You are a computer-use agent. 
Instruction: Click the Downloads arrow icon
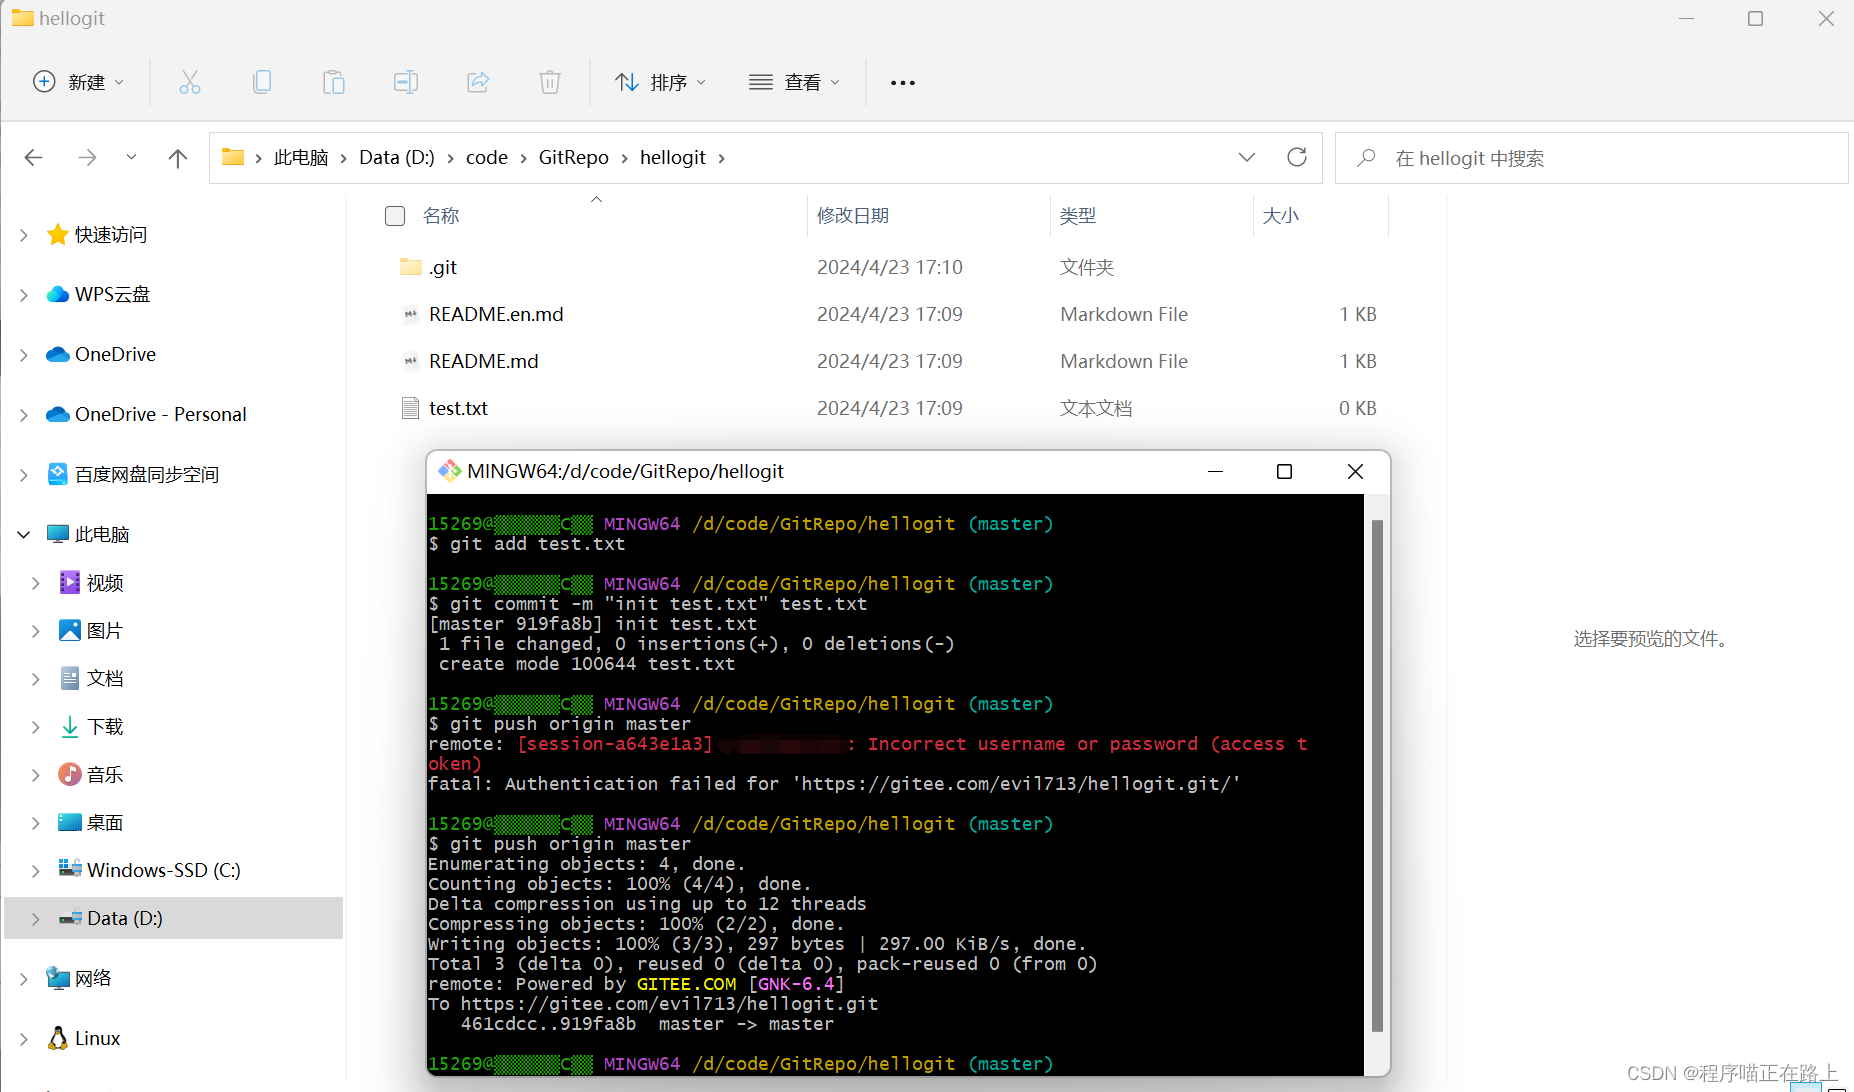[70, 727]
